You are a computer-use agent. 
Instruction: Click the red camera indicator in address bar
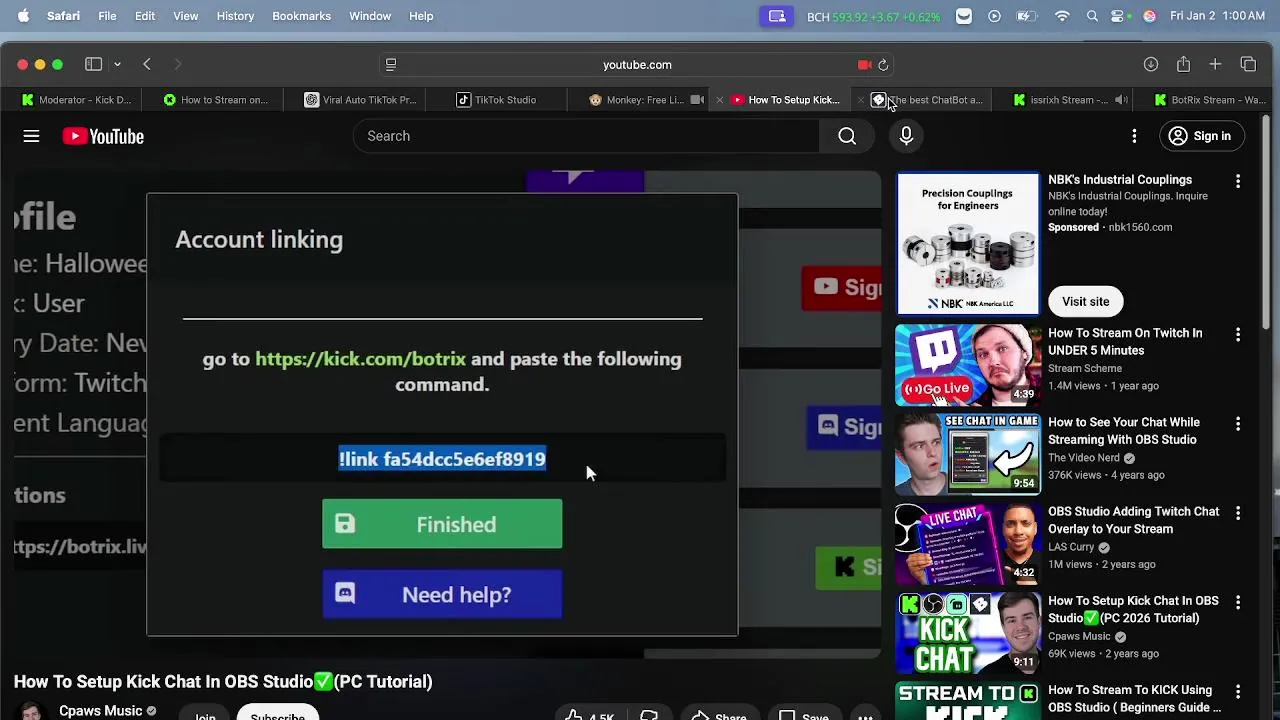pos(864,64)
